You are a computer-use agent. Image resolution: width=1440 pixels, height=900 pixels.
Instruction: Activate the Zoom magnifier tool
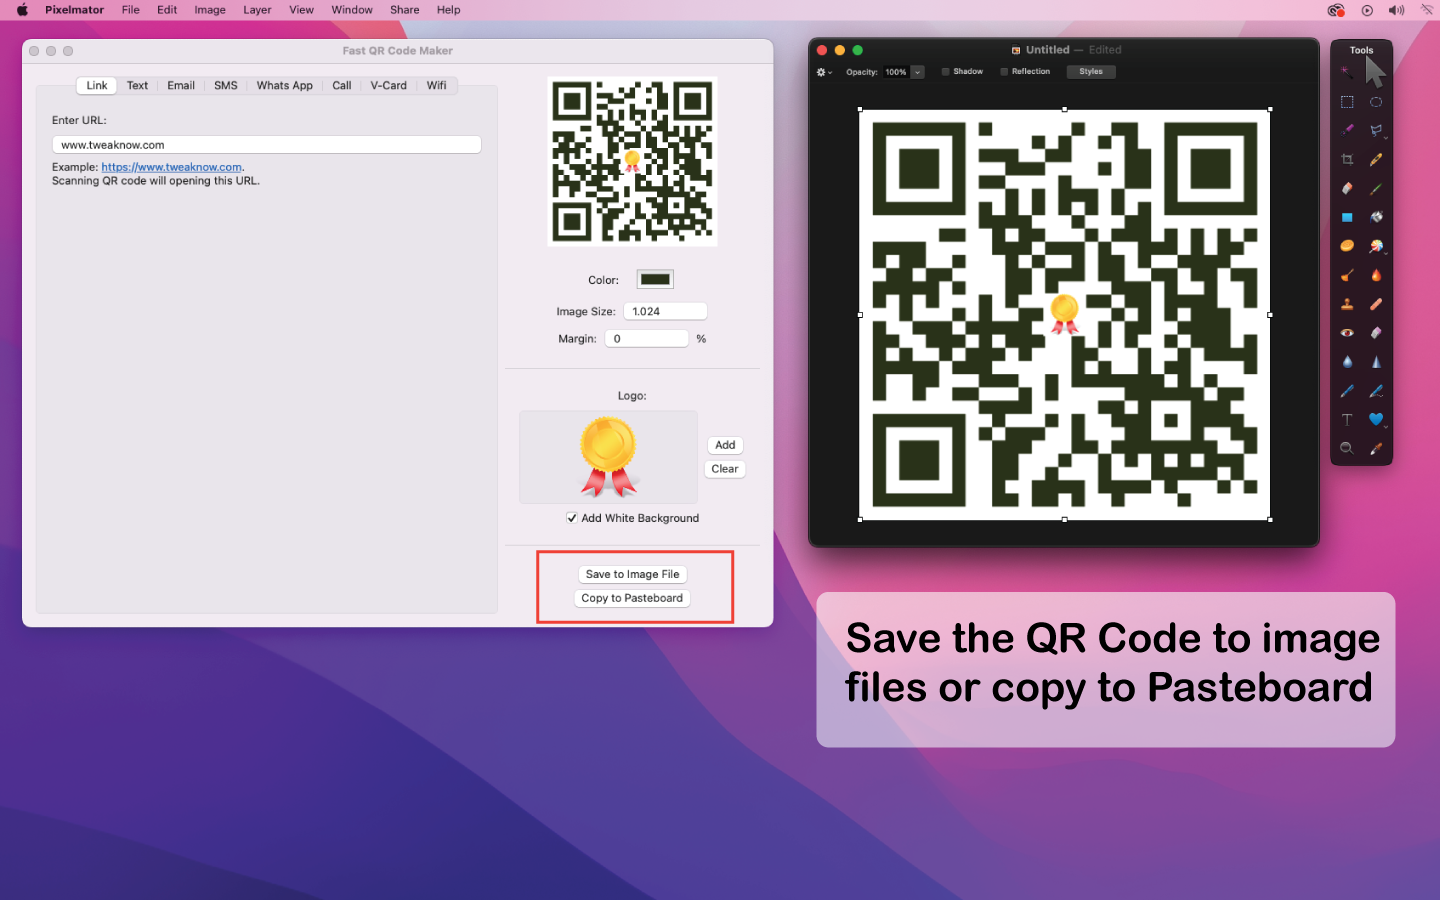click(1347, 449)
